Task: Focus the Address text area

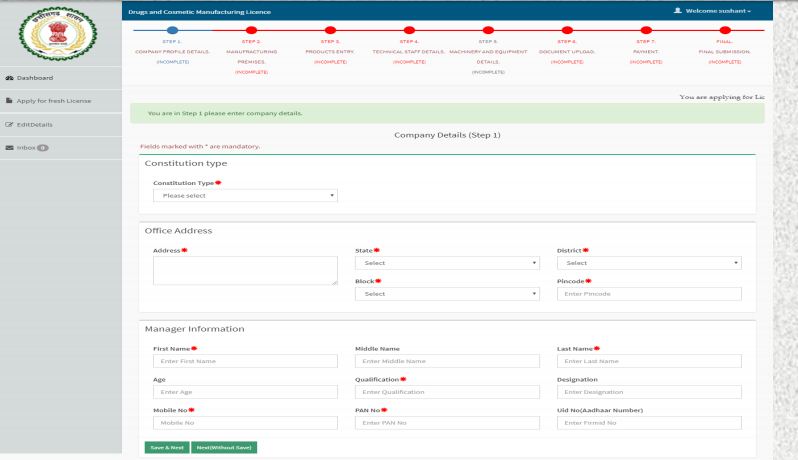Action: click(x=245, y=270)
